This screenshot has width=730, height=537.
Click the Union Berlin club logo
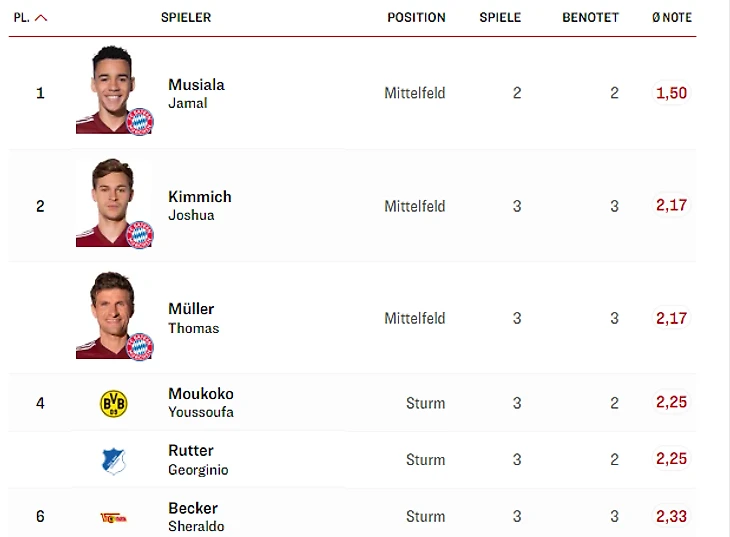[x=112, y=517]
